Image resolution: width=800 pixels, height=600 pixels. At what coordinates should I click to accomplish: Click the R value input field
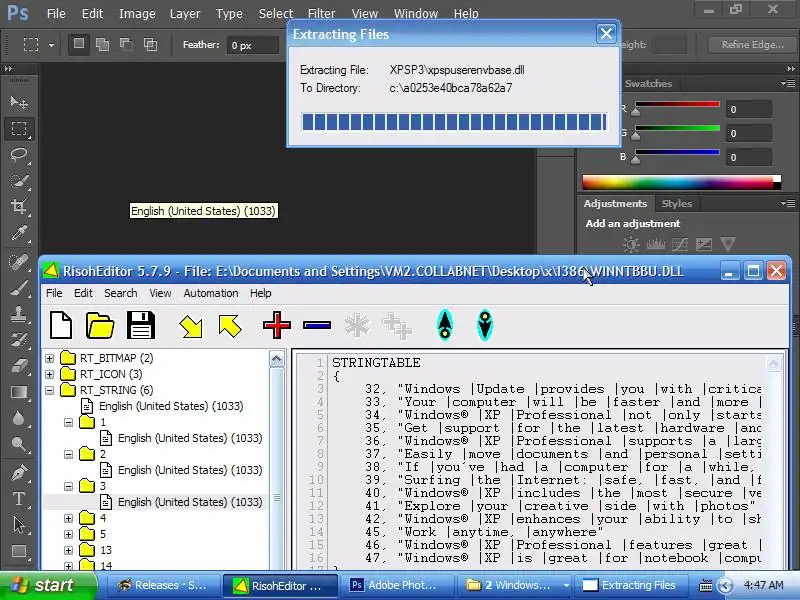[x=749, y=109]
